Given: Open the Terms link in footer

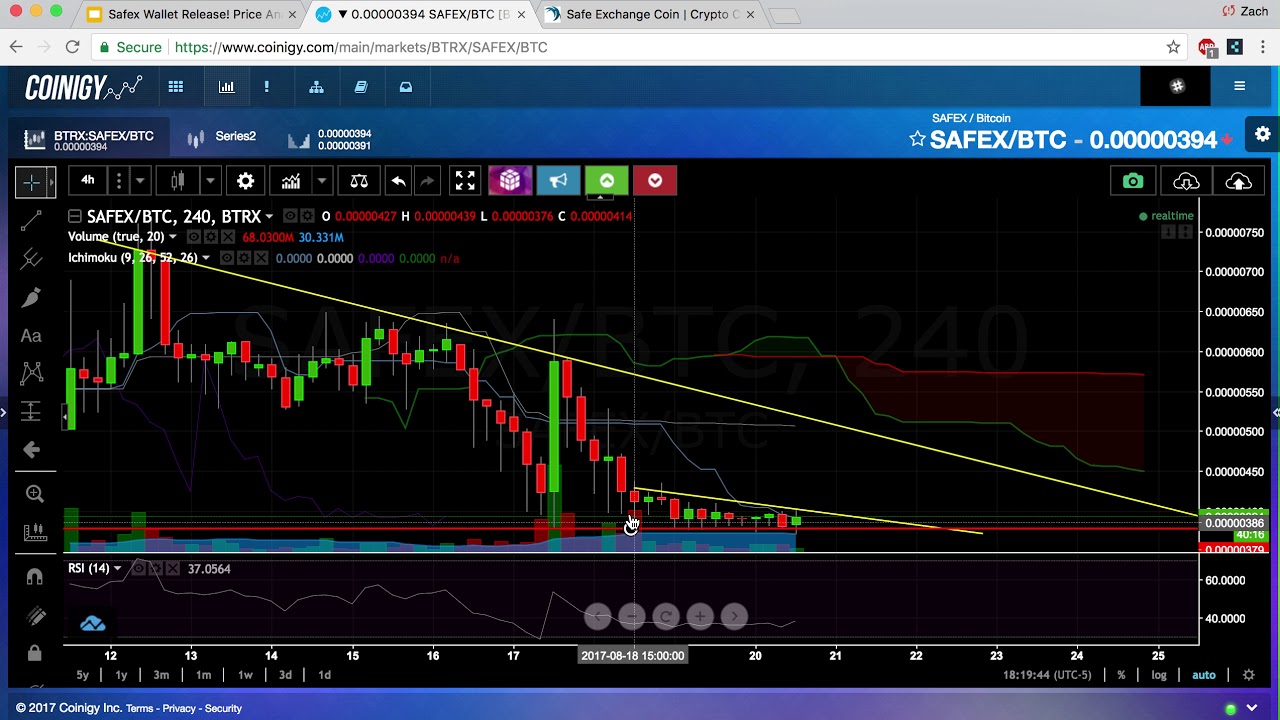Looking at the screenshot, I should pyautogui.click(x=140, y=708).
